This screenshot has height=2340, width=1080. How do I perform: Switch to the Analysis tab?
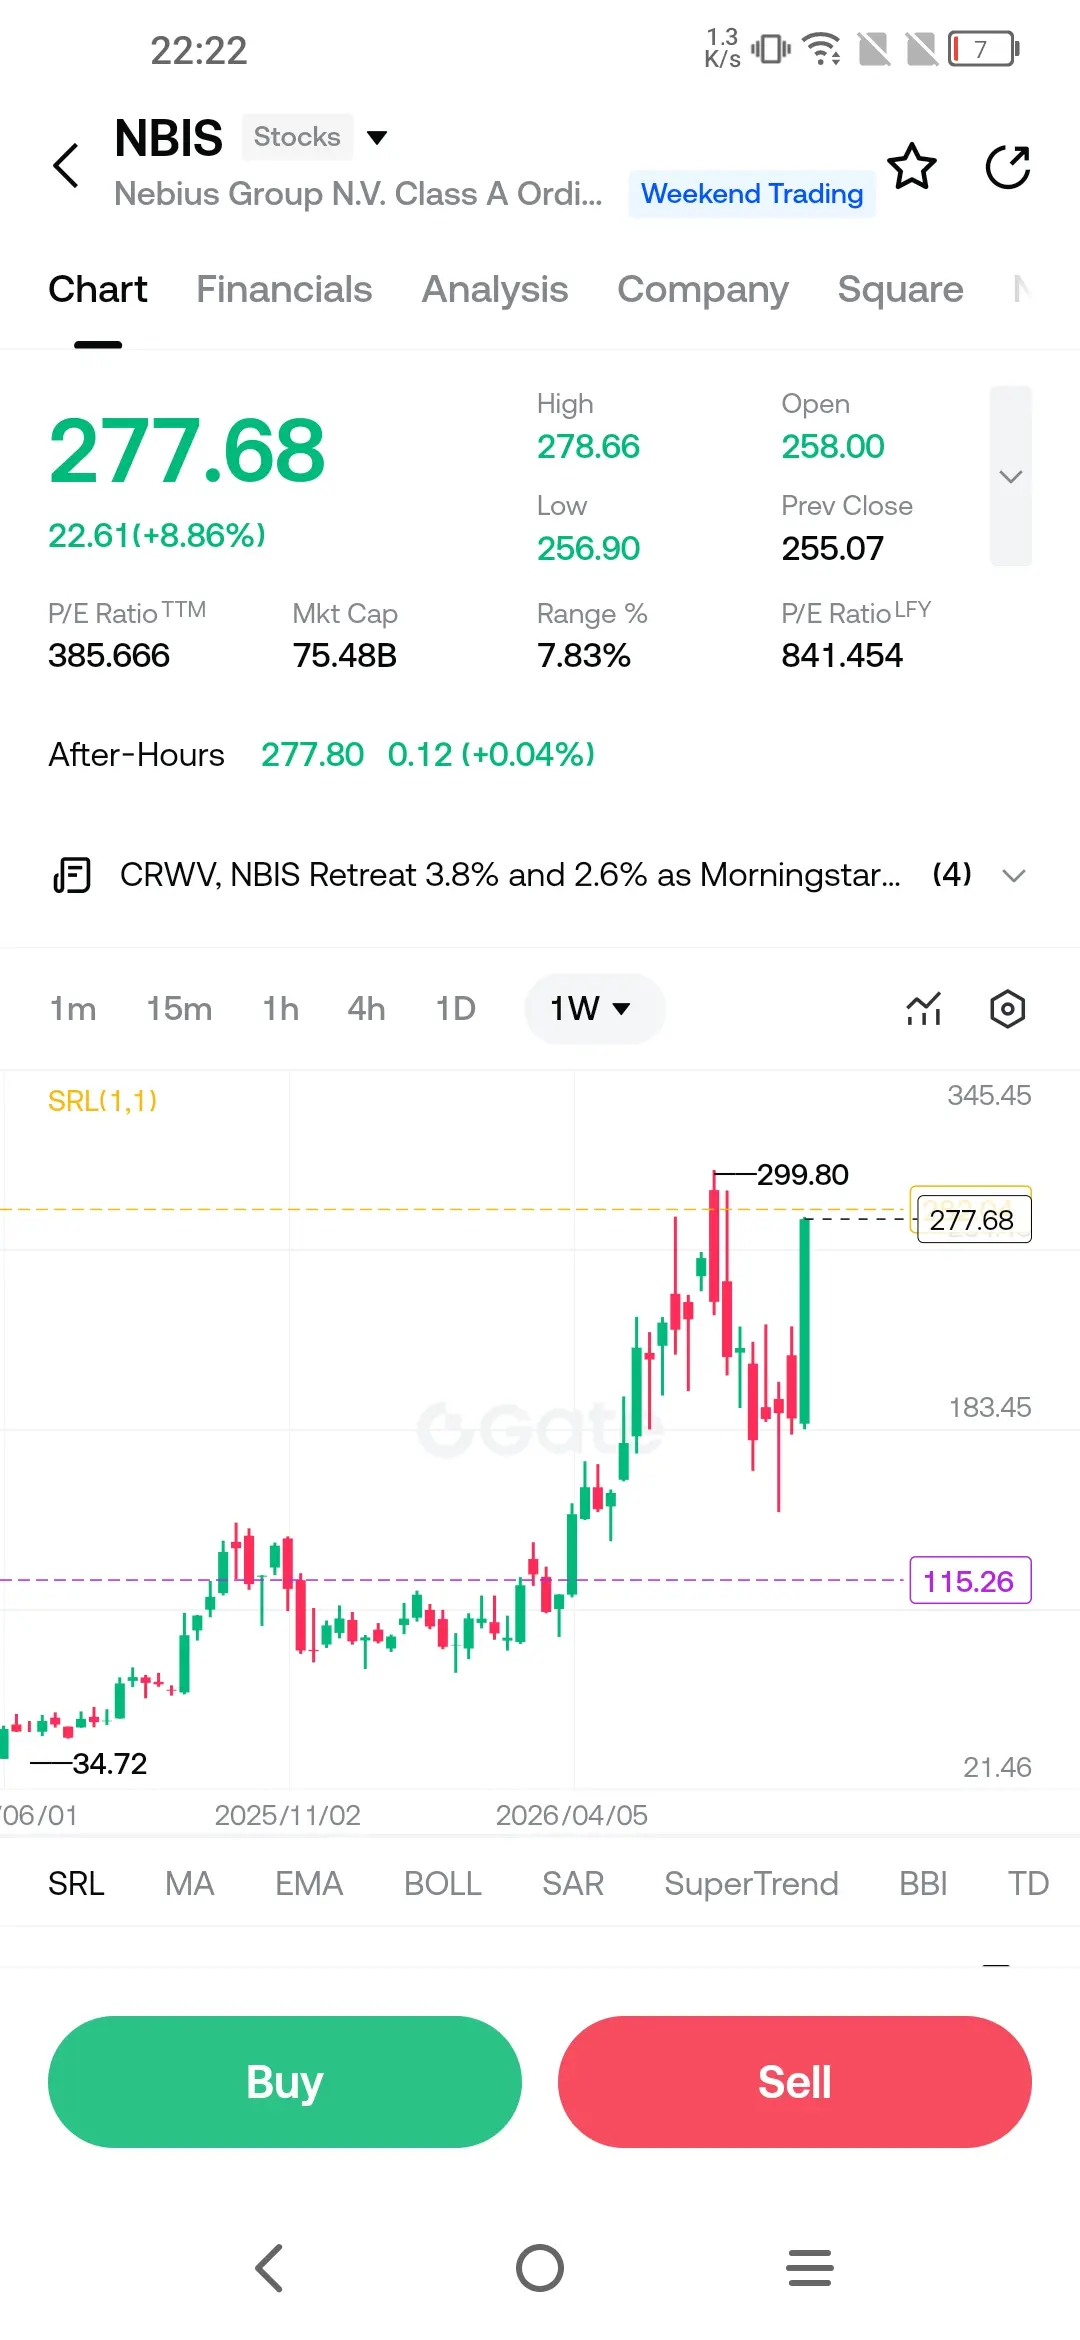[x=495, y=289]
